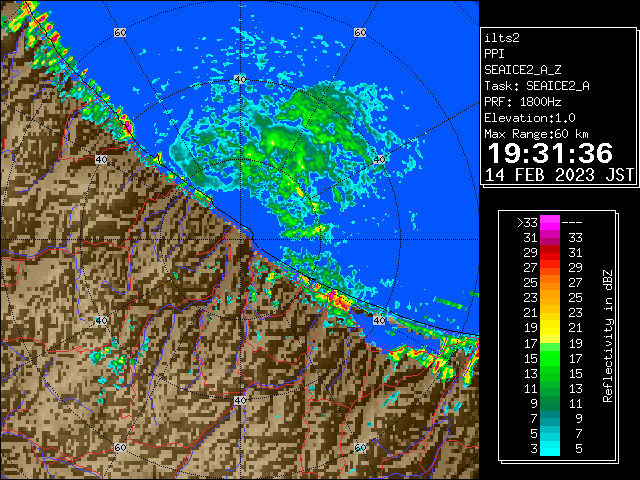Screen dimensions: 640x480
Task: Click the >33 legend label
Action: point(527,222)
